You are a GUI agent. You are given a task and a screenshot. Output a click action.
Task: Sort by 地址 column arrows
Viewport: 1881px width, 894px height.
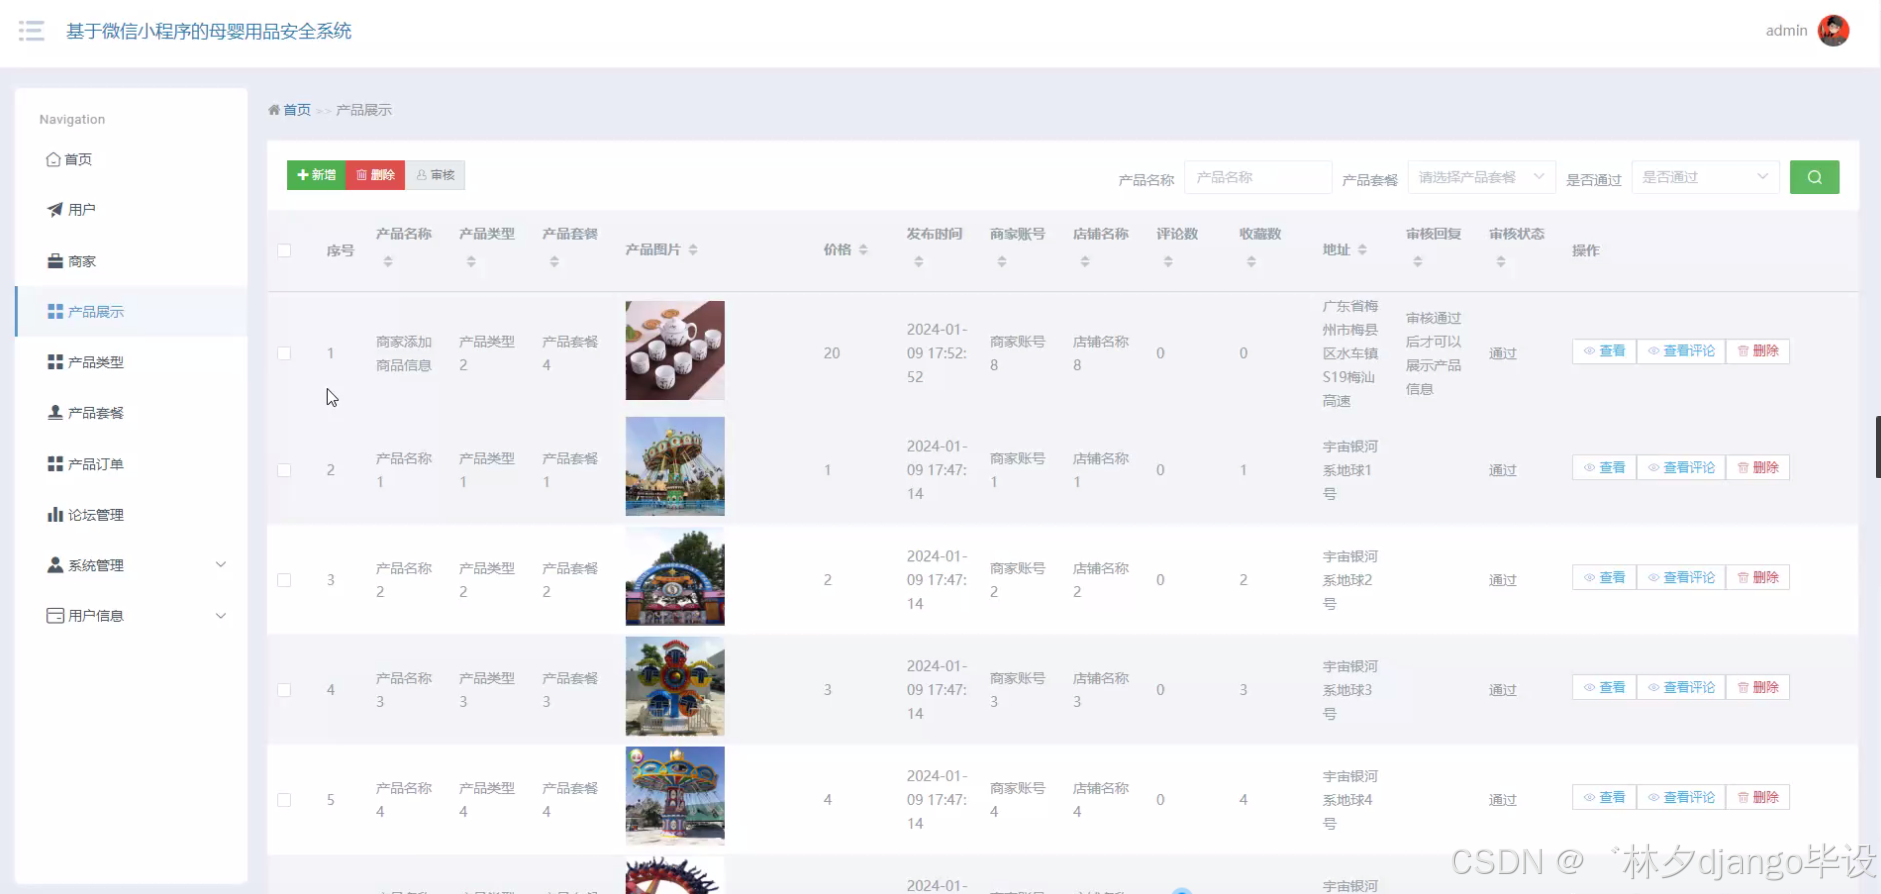coord(1362,250)
